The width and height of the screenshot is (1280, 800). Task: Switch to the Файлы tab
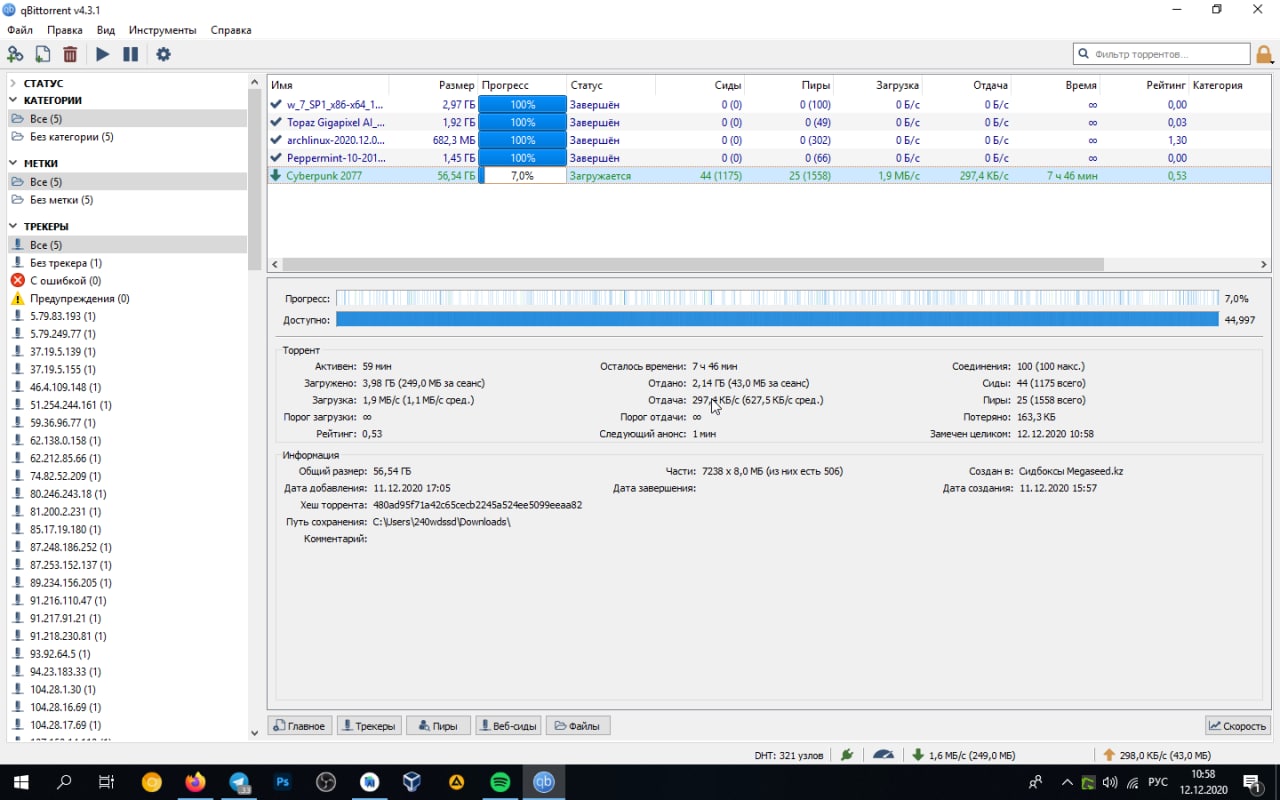coord(578,726)
